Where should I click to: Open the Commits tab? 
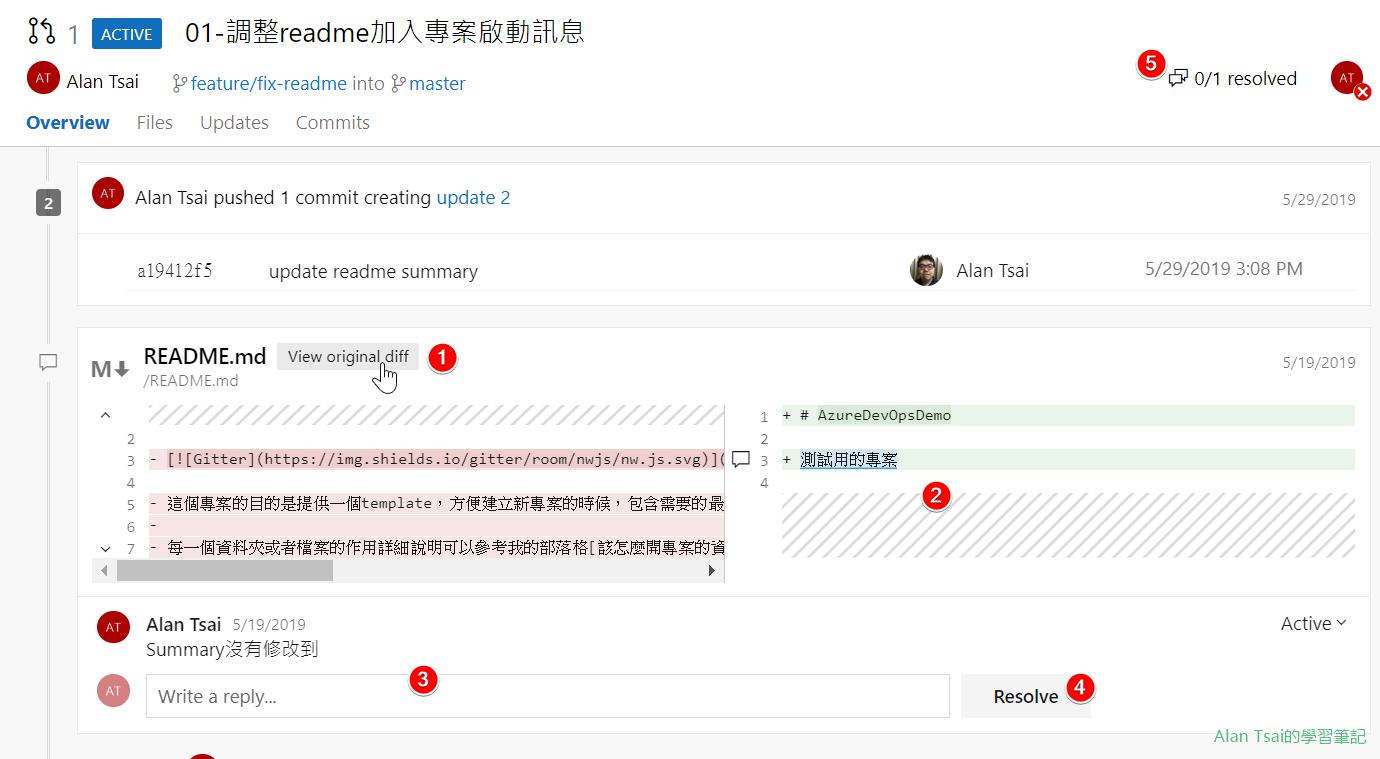pyautogui.click(x=333, y=122)
